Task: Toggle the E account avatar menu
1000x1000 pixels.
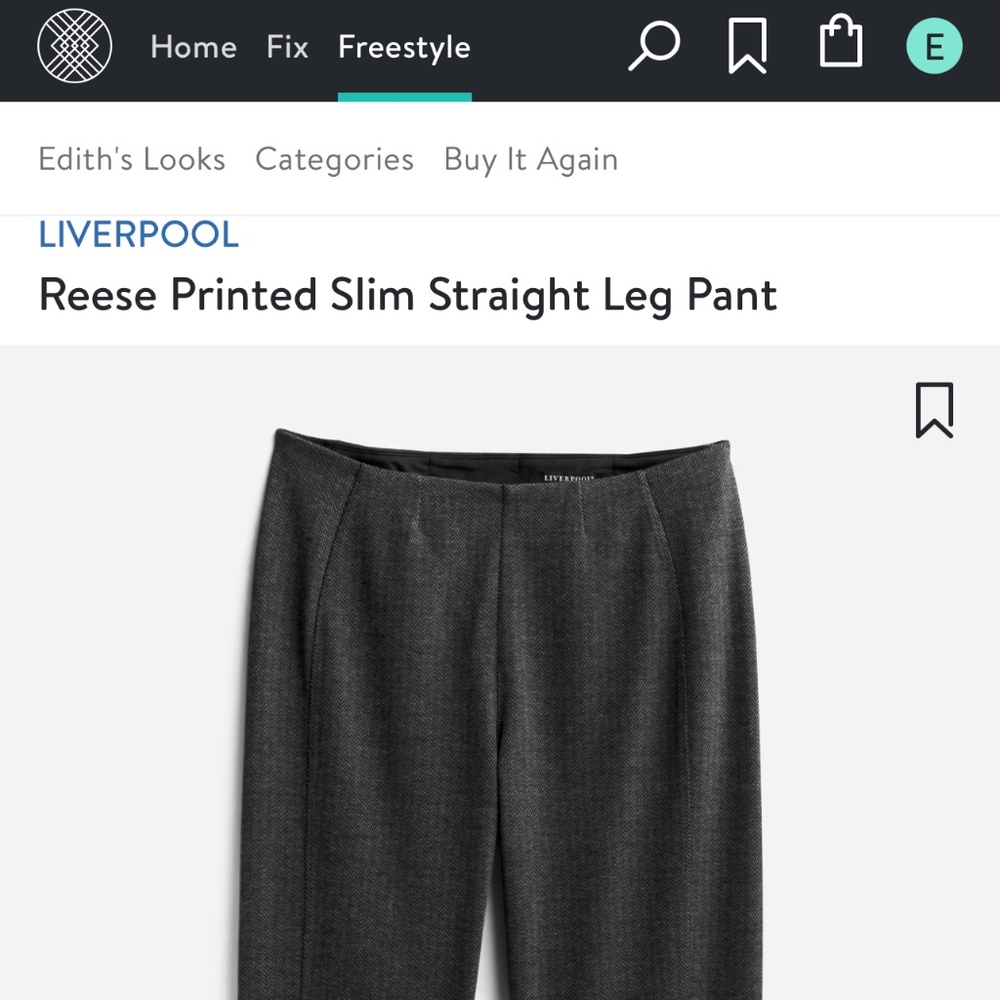Action: point(933,45)
